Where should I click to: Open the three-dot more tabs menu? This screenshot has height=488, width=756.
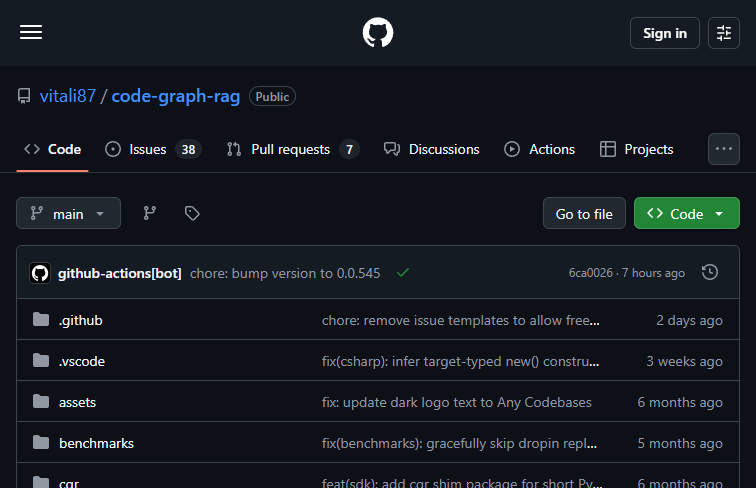[724, 149]
